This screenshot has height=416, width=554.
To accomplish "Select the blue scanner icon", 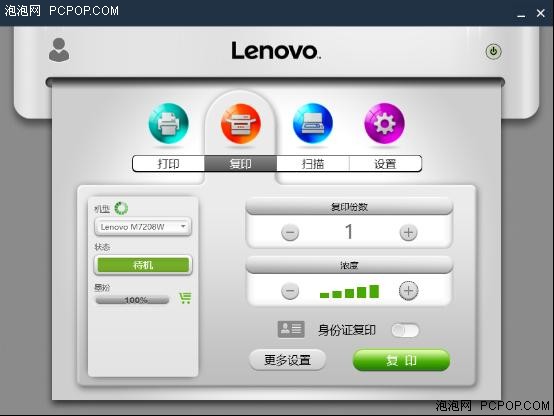I will (313, 123).
